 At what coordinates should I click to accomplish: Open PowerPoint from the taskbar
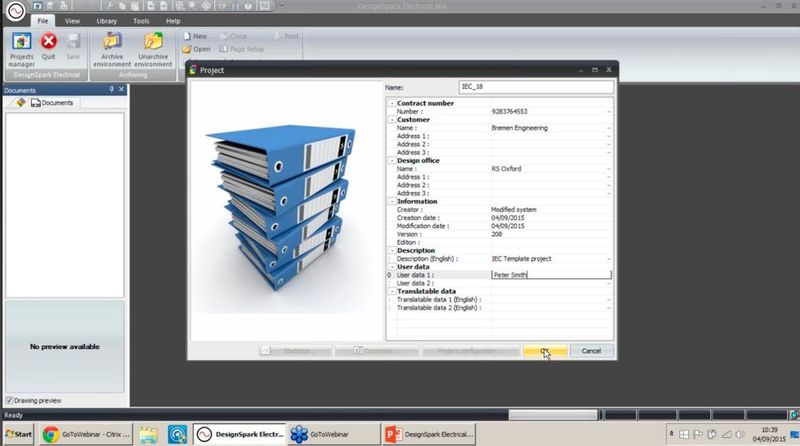[428, 434]
